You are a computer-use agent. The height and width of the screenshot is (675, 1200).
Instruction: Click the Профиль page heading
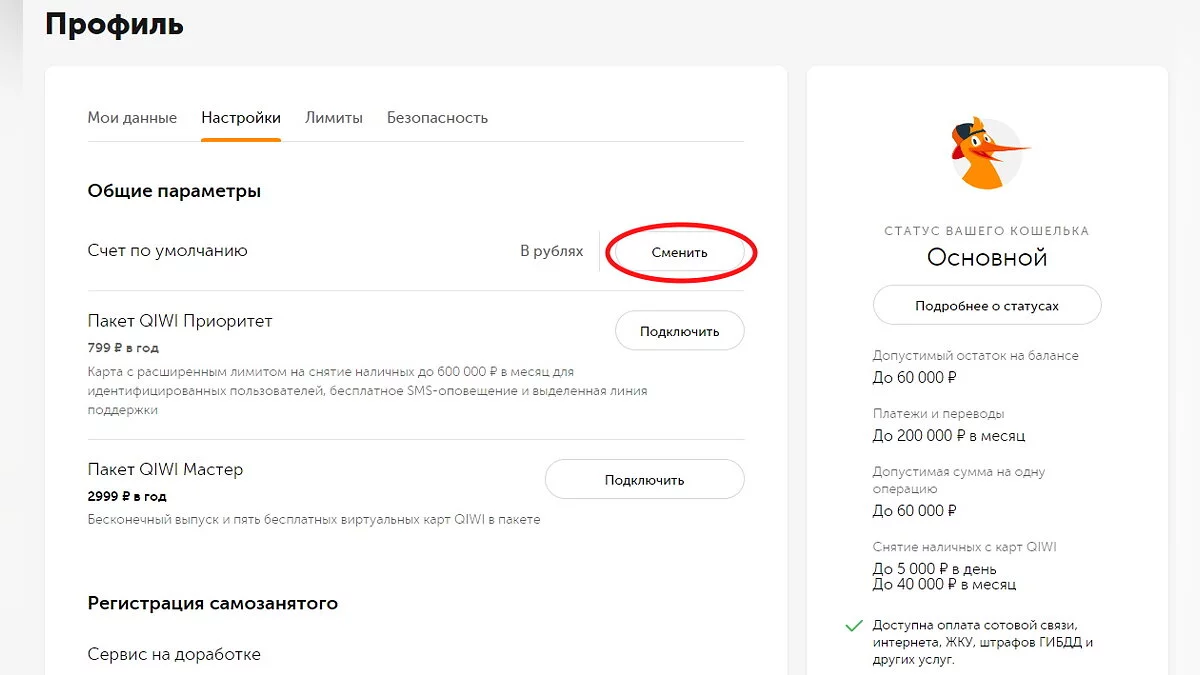(x=114, y=24)
